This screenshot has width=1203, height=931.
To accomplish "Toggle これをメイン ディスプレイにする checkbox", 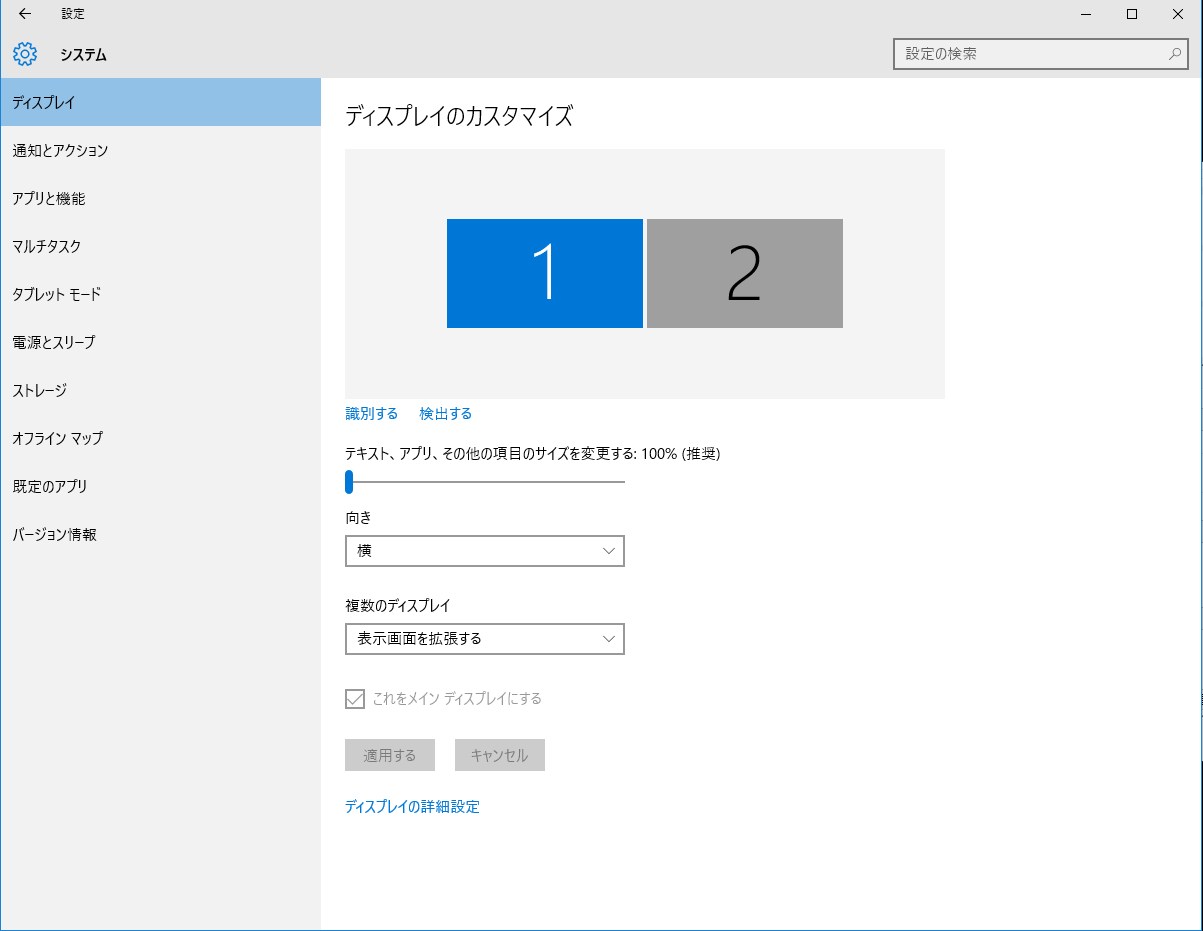I will tap(355, 699).
